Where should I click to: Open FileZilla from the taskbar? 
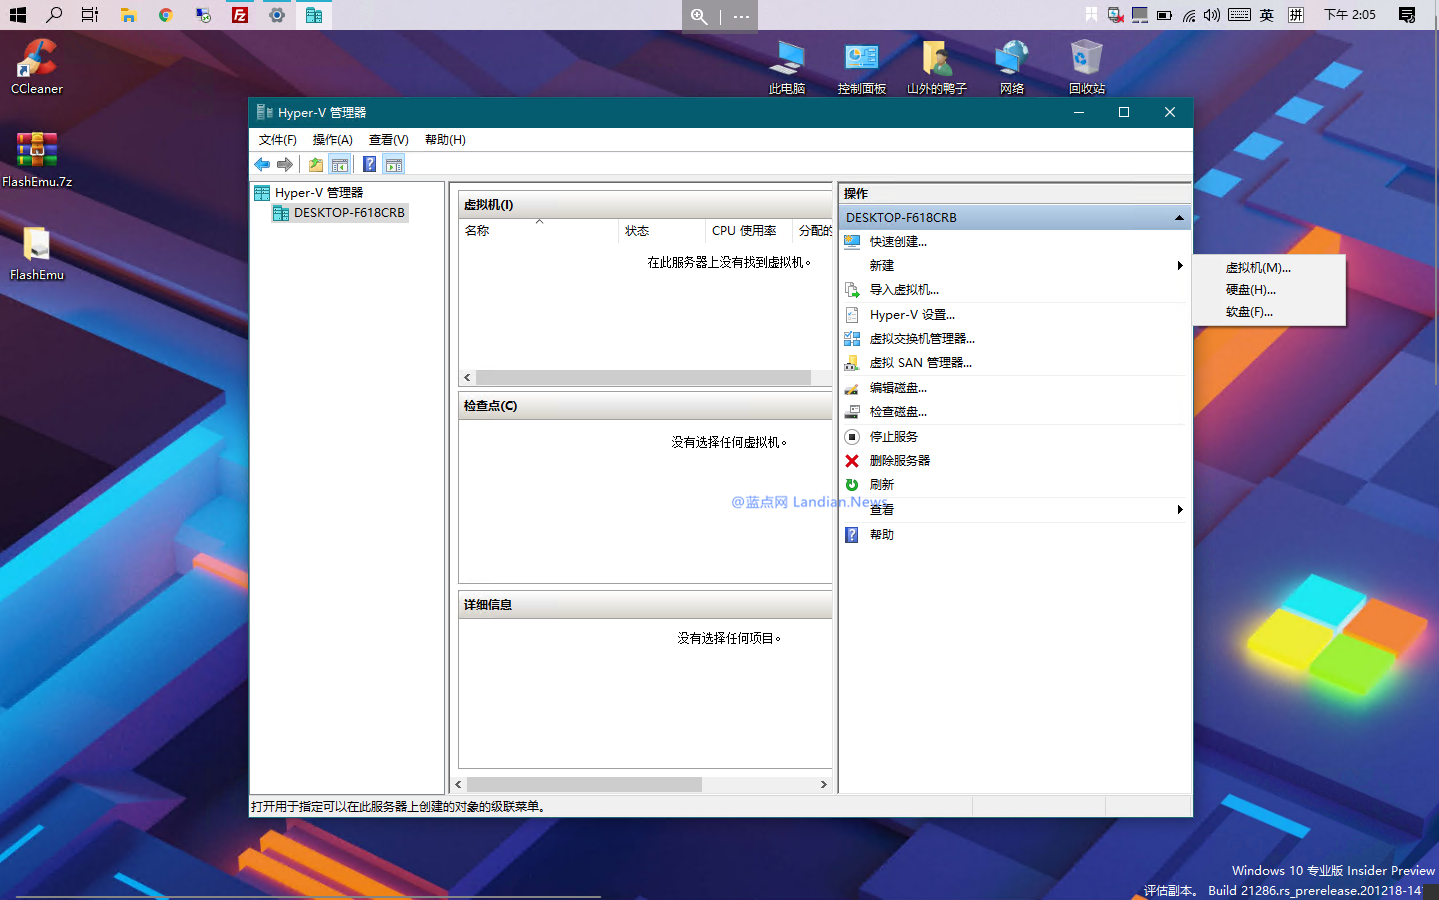coord(240,15)
